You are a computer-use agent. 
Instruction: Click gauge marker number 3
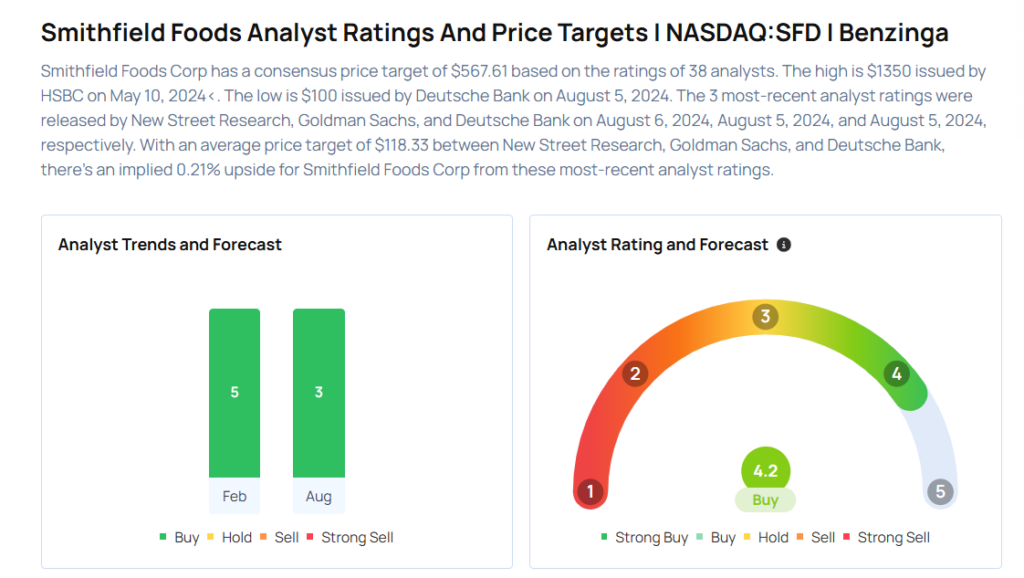click(765, 317)
